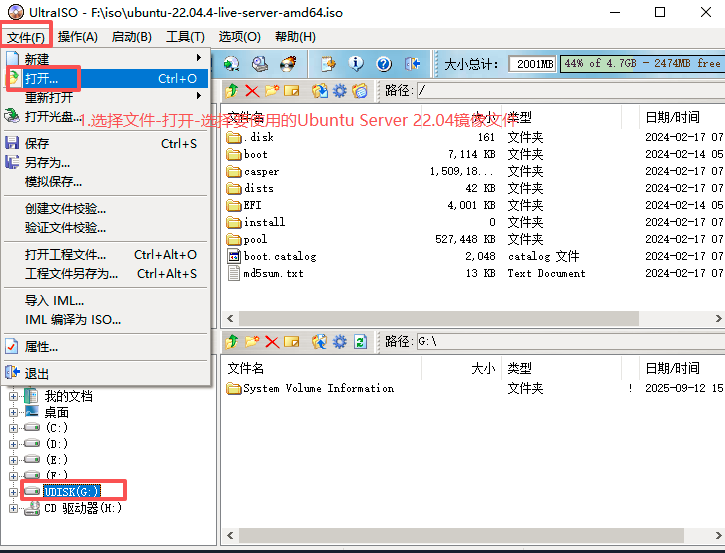This screenshot has width=725, height=553.
Task: Click the local pane horizontal scrollbar
Action: click(461, 535)
